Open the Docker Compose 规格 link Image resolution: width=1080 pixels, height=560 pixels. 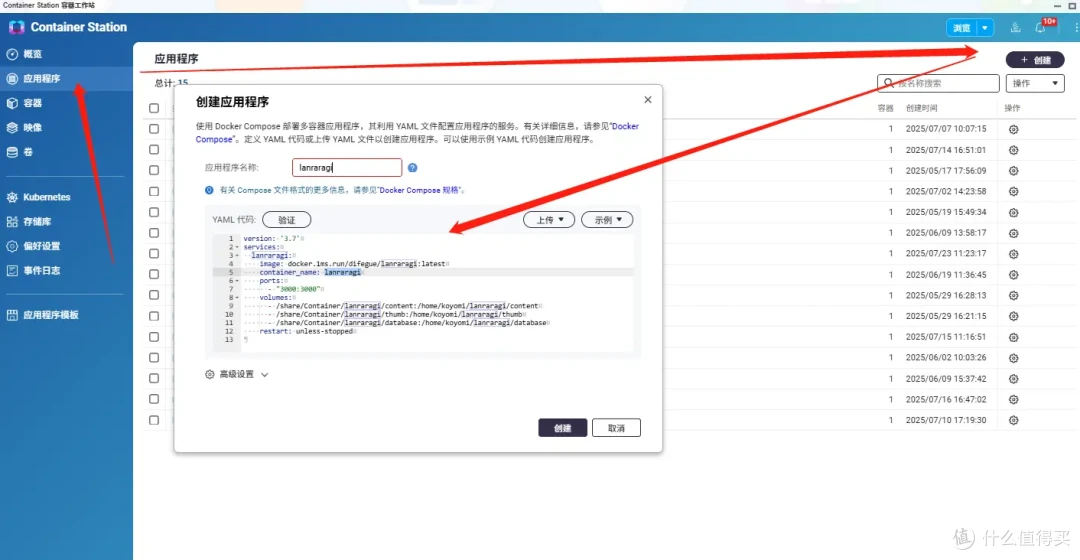tap(421, 190)
